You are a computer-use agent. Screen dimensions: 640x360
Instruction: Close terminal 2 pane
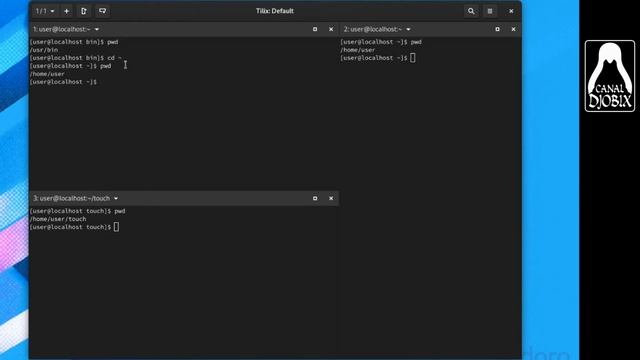(513, 29)
